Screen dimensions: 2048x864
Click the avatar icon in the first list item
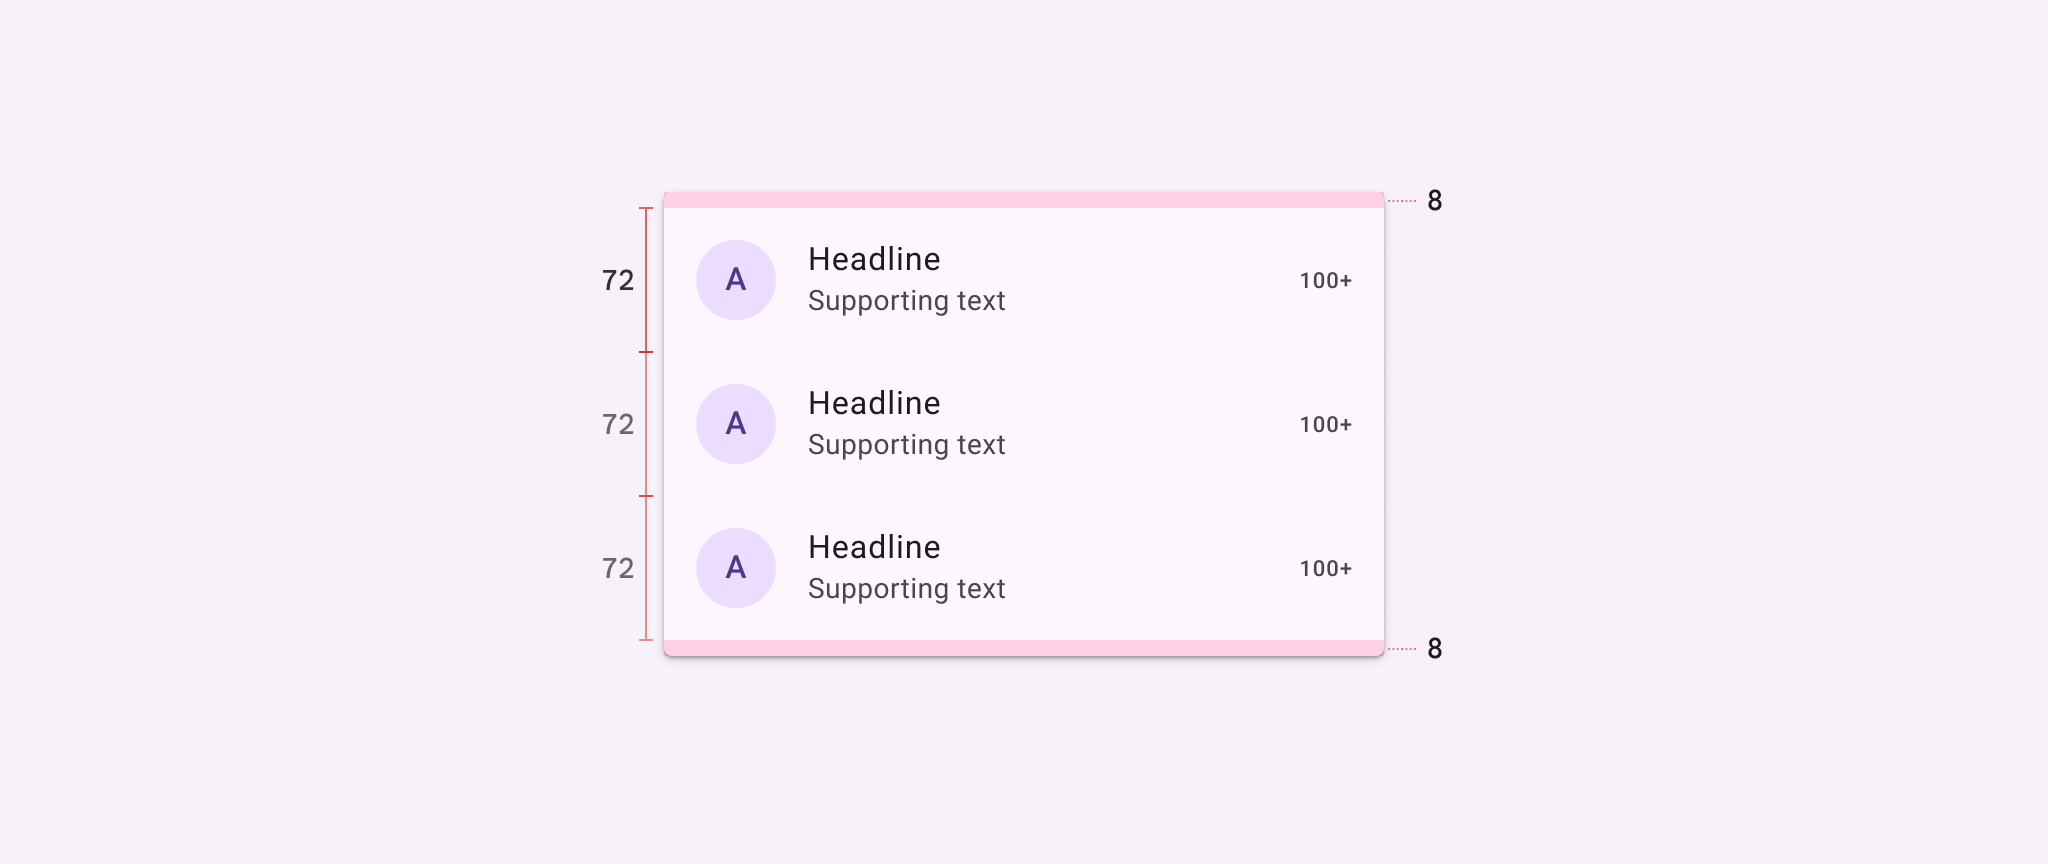pyautogui.click(x=736, y=280)
